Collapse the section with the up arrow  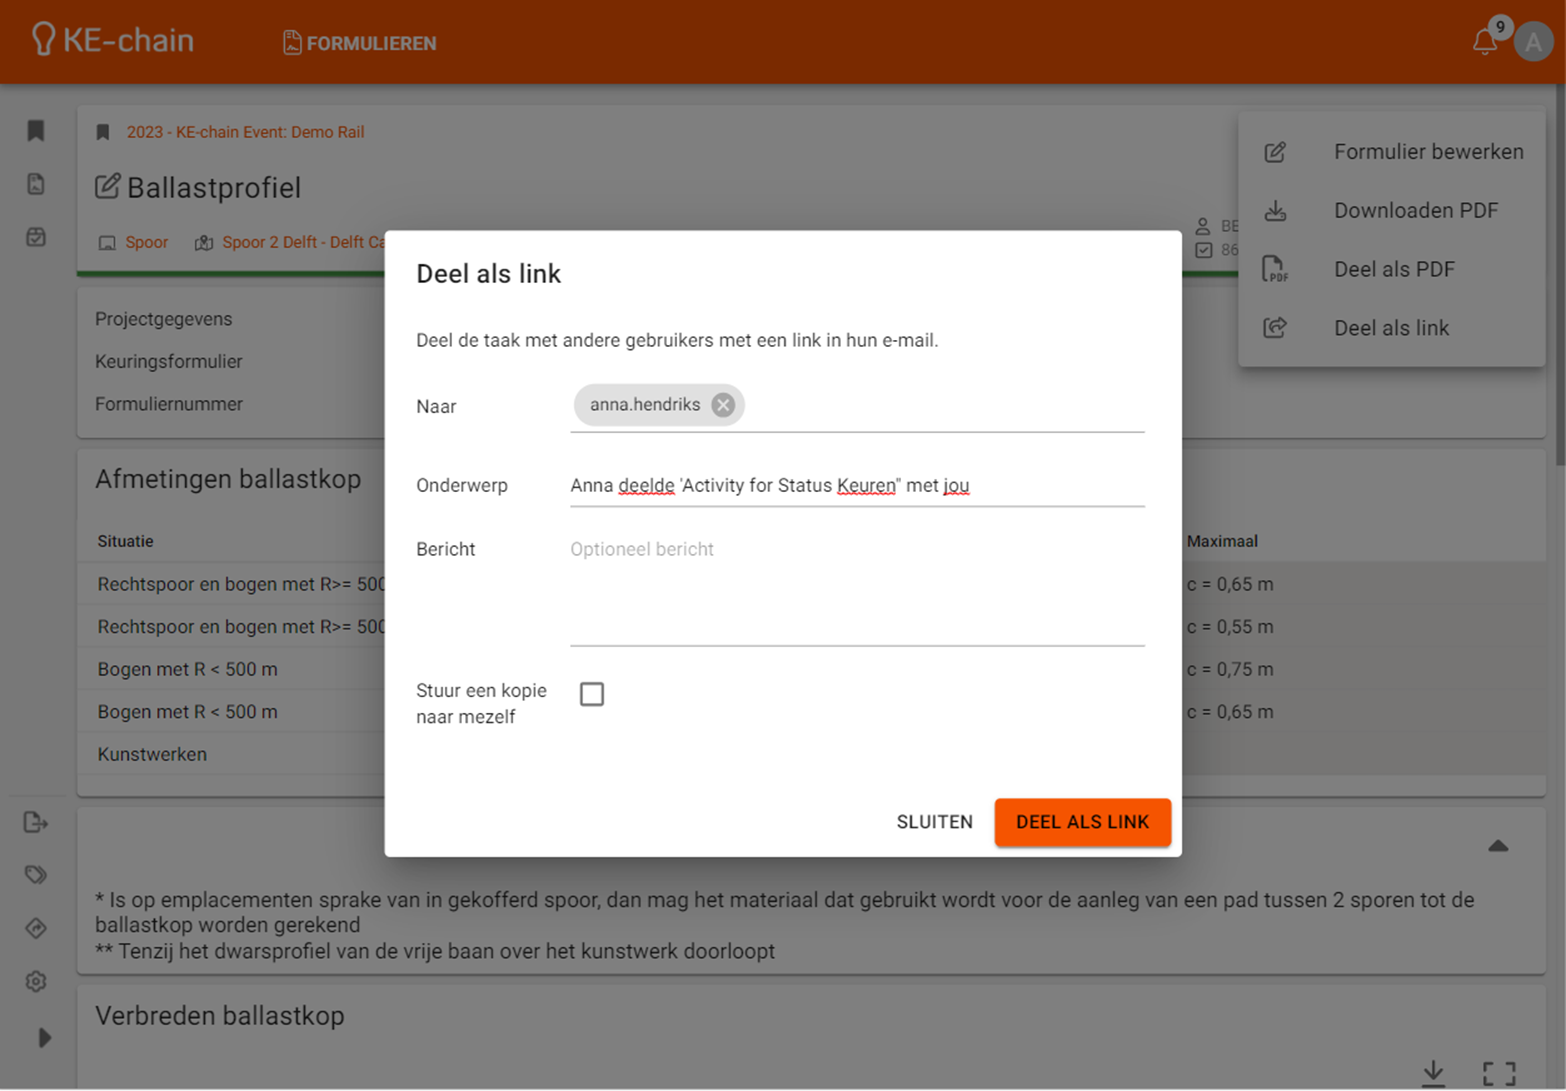pyautogui.click(x=1498, y=846)
